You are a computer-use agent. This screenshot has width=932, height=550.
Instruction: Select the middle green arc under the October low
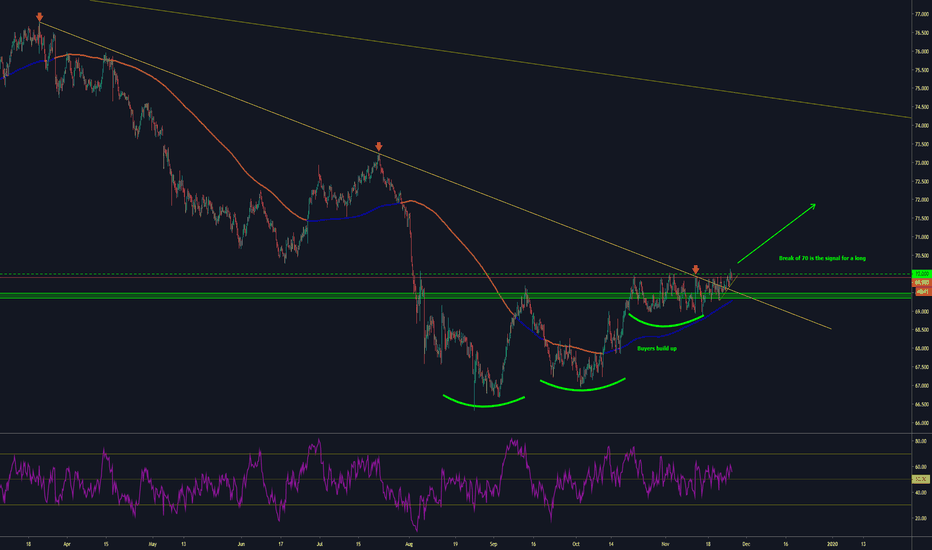tap(582, 385)
